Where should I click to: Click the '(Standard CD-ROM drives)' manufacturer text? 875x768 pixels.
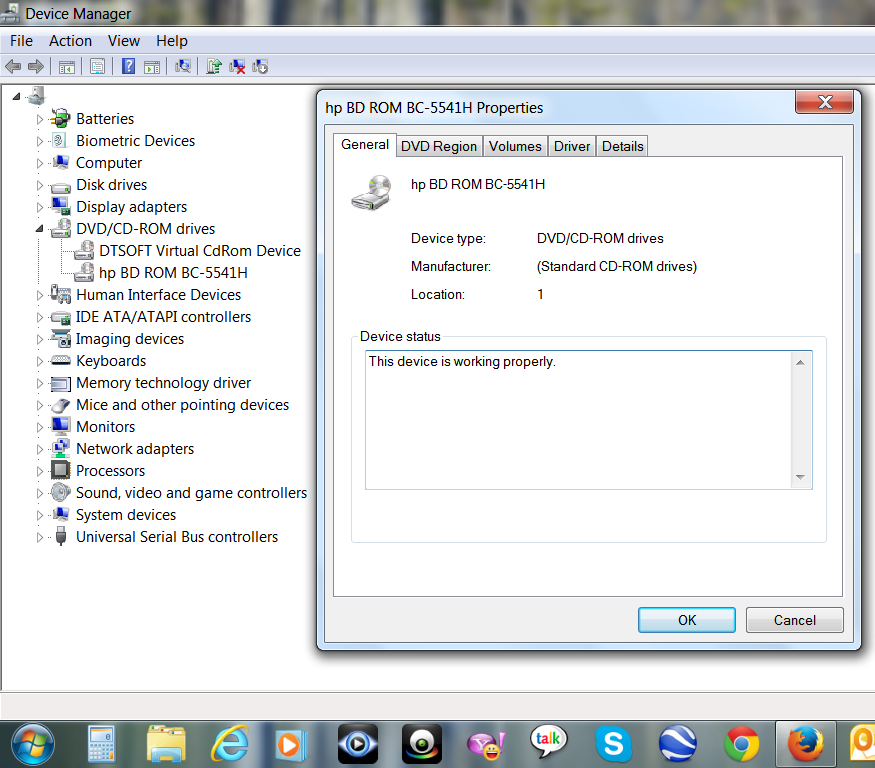pyautogui.click(x=617, y=266)
